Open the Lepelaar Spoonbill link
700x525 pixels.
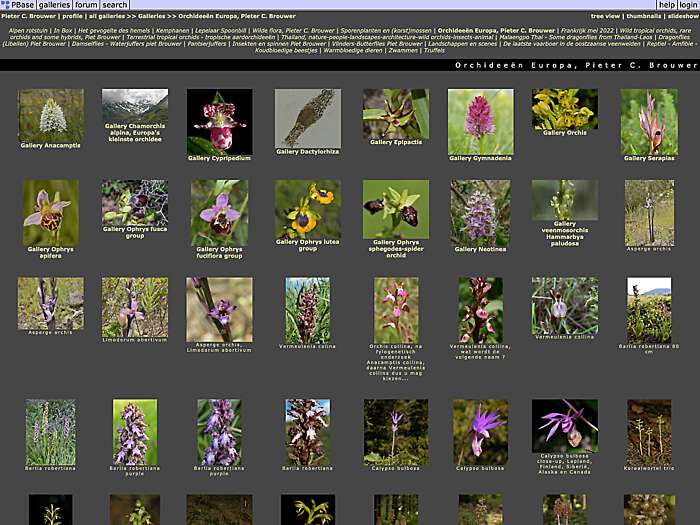[221, 31]
